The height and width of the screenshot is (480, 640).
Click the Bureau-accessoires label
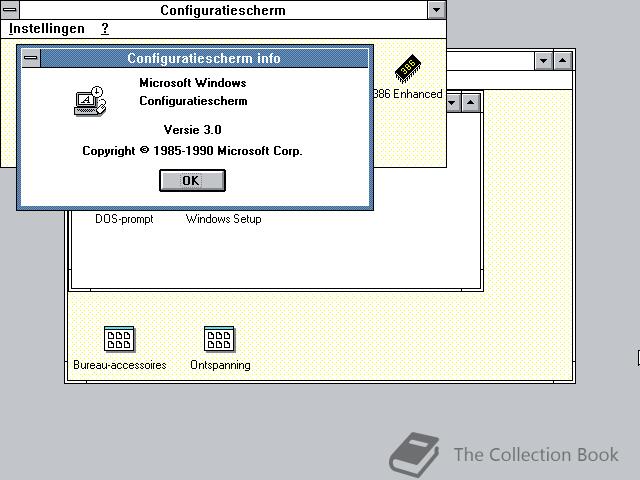(120, 365)
